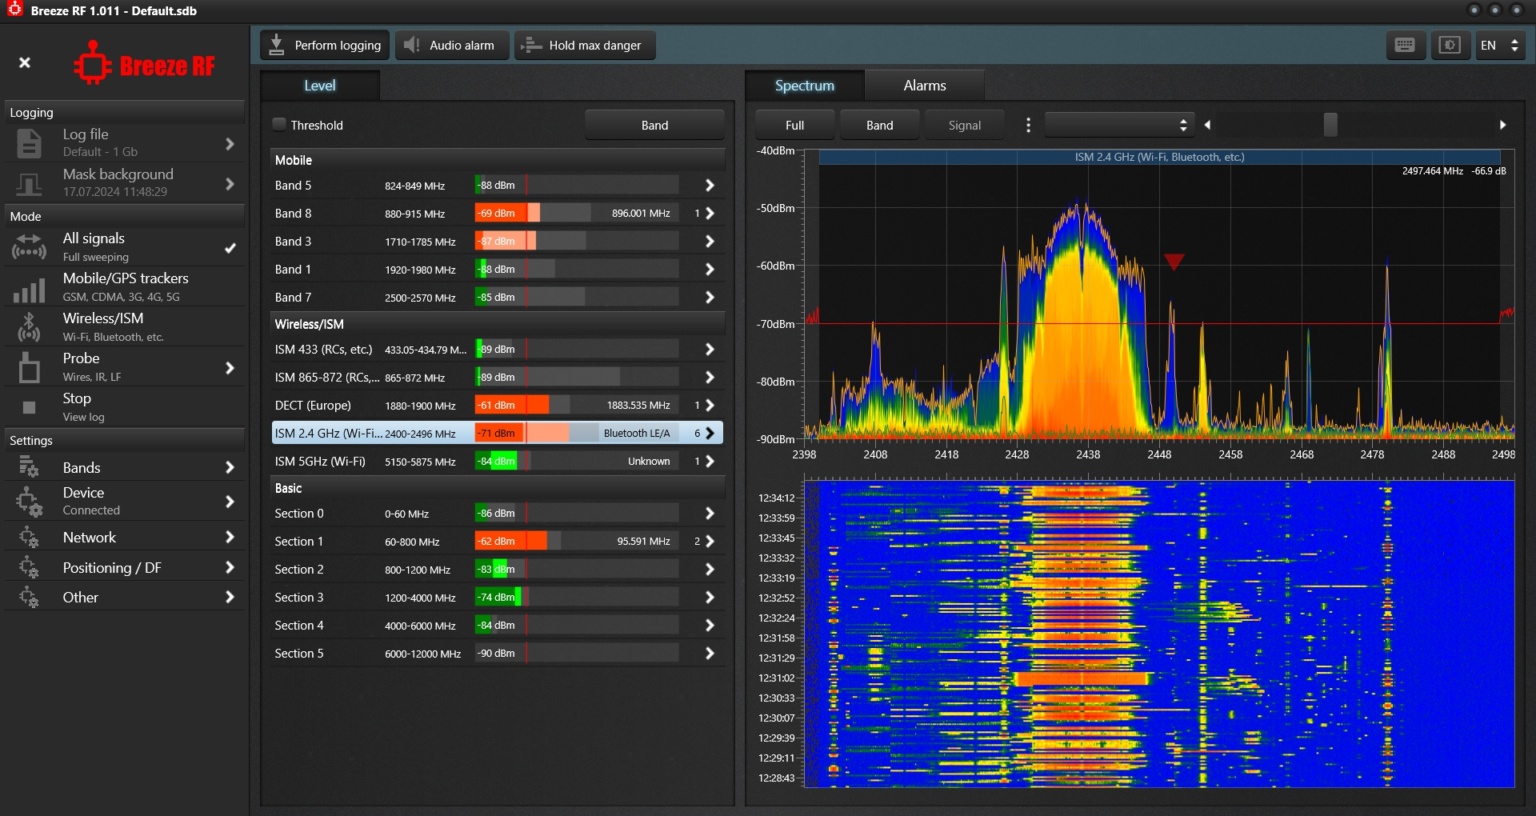Screen dimensions: 1536x816
Task: Click the Full spectrum view button
Action: click(x=794, y=125)
